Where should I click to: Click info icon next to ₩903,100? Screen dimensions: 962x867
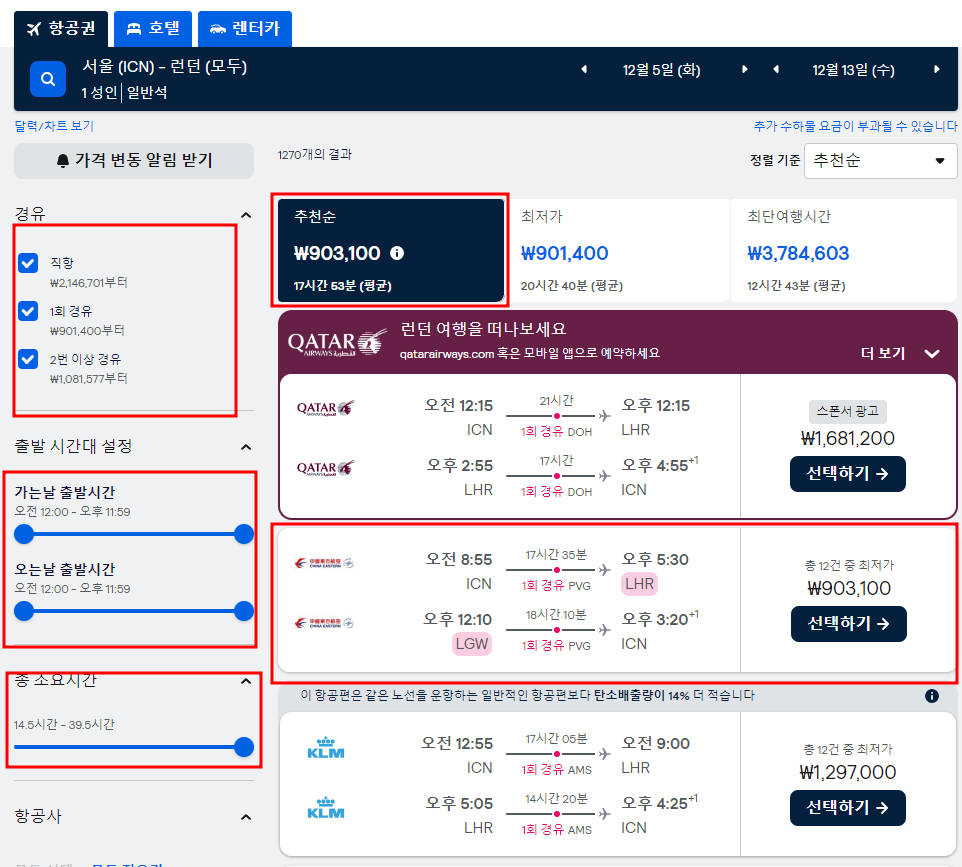397,253
